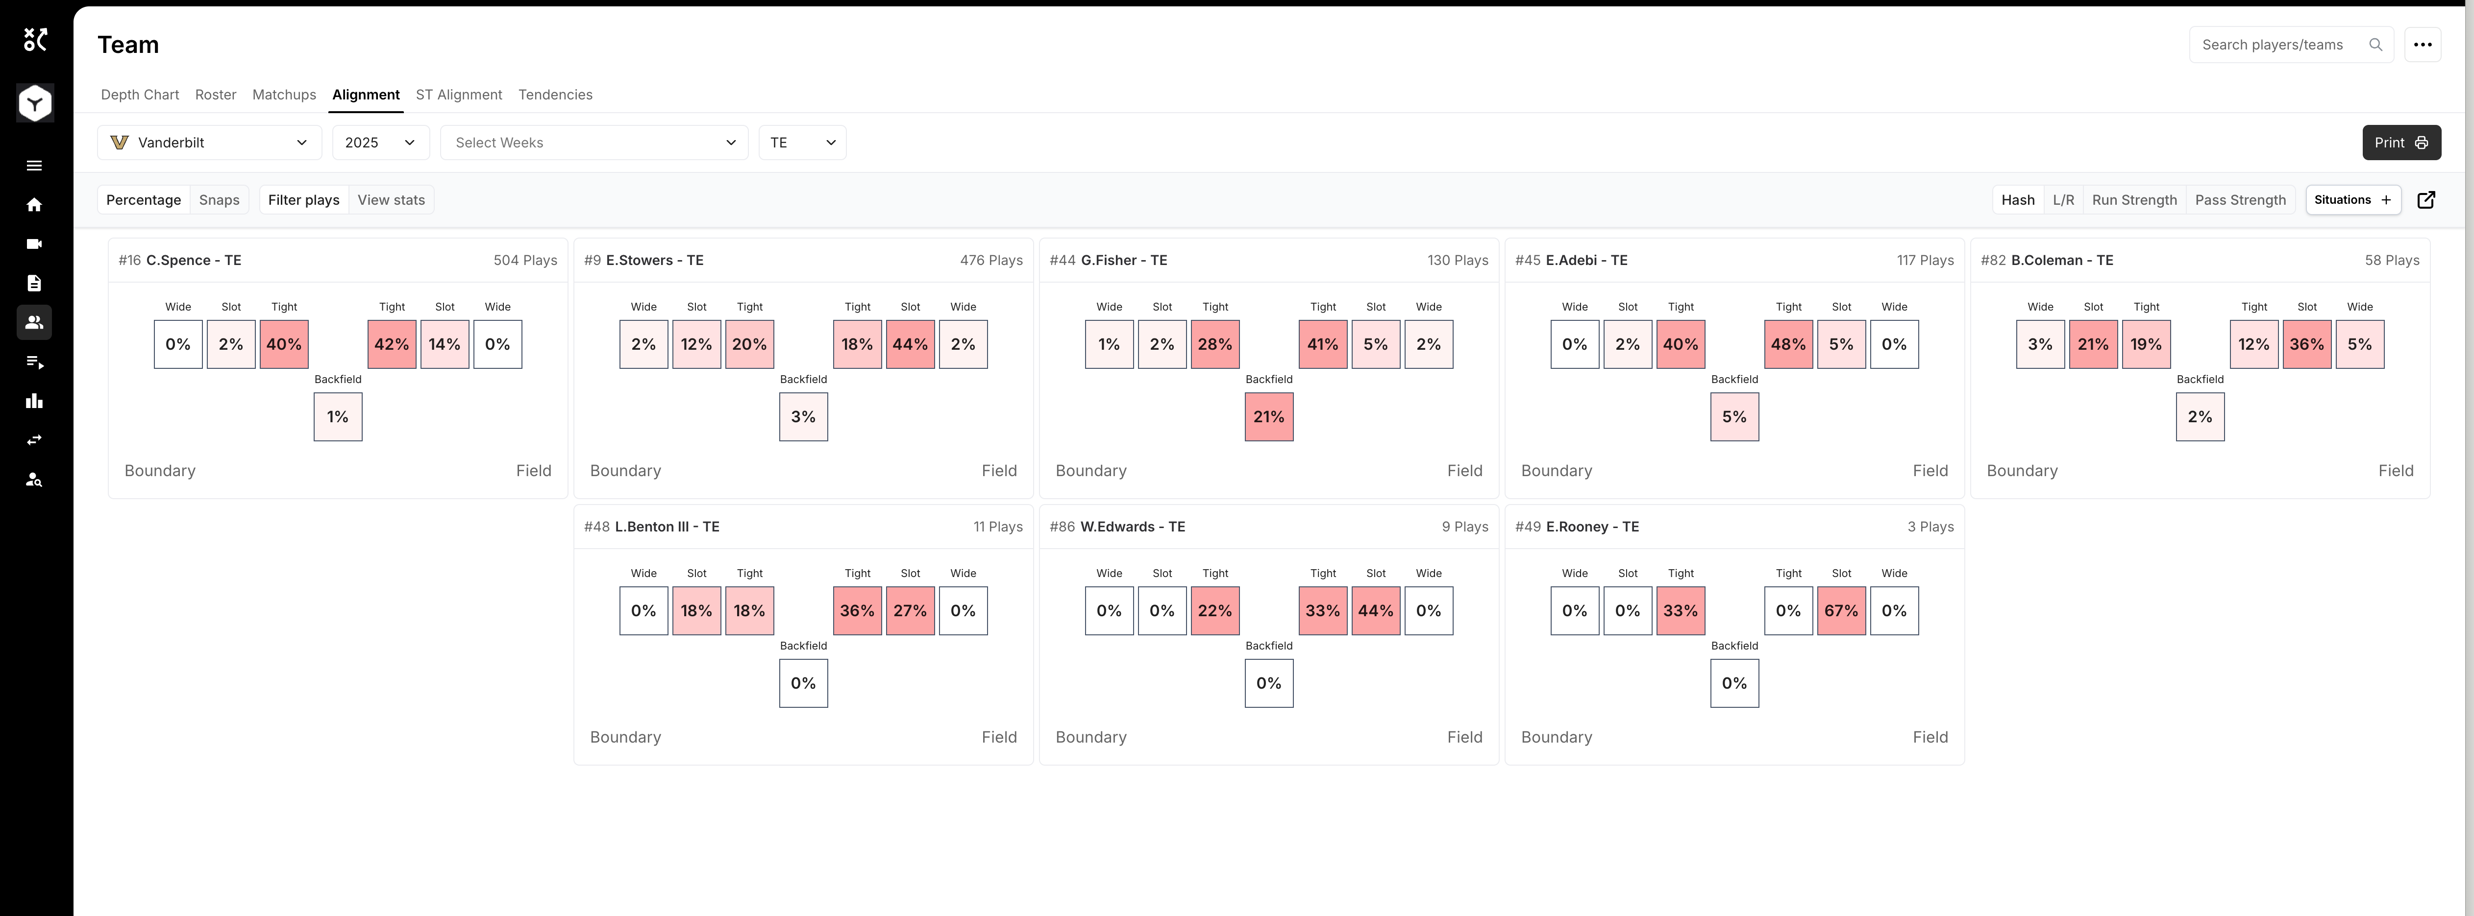2474x916 pixels.
Task: Click the Print button
Action: 2401,143
